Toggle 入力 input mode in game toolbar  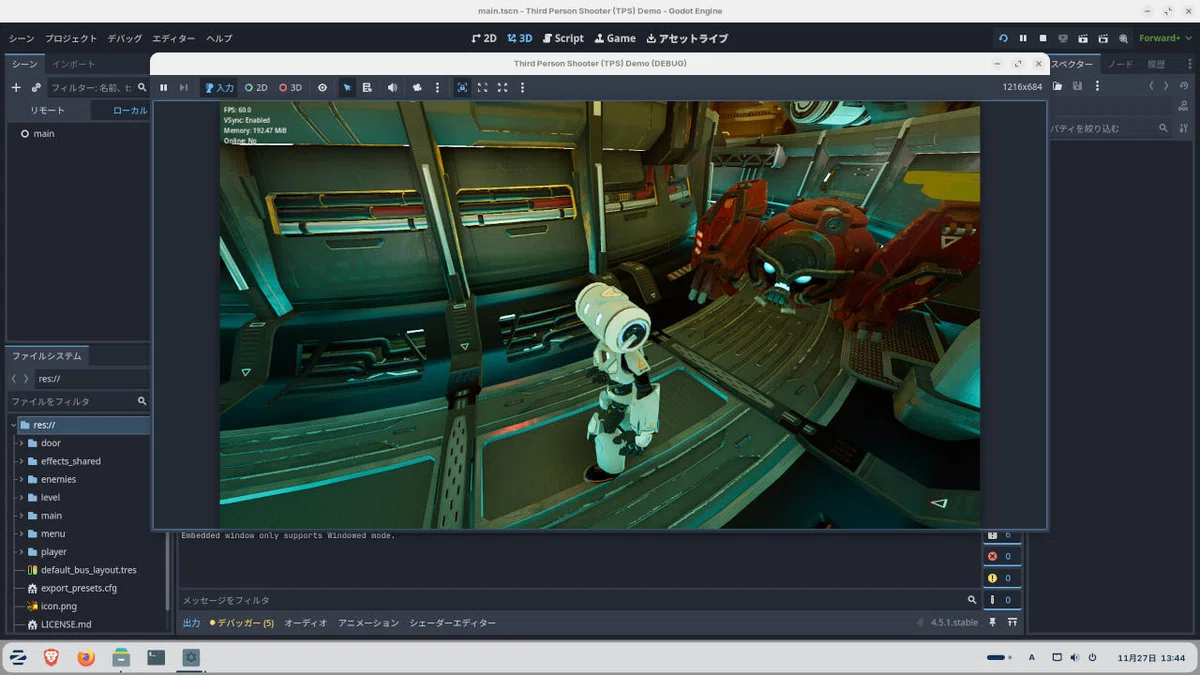[x=219, y=88]
